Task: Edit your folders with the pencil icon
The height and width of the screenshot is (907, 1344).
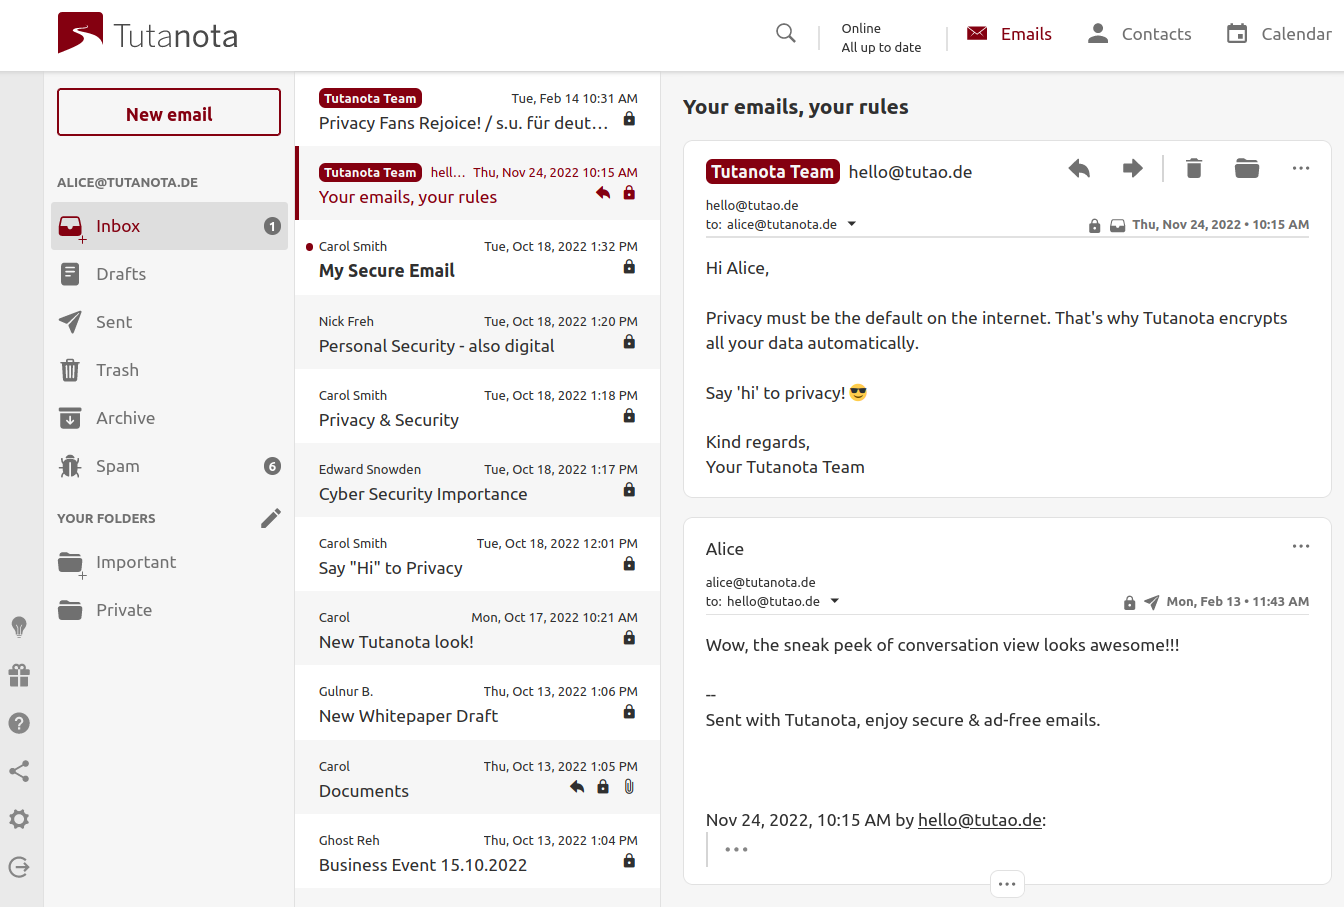Action: [270, 518]
